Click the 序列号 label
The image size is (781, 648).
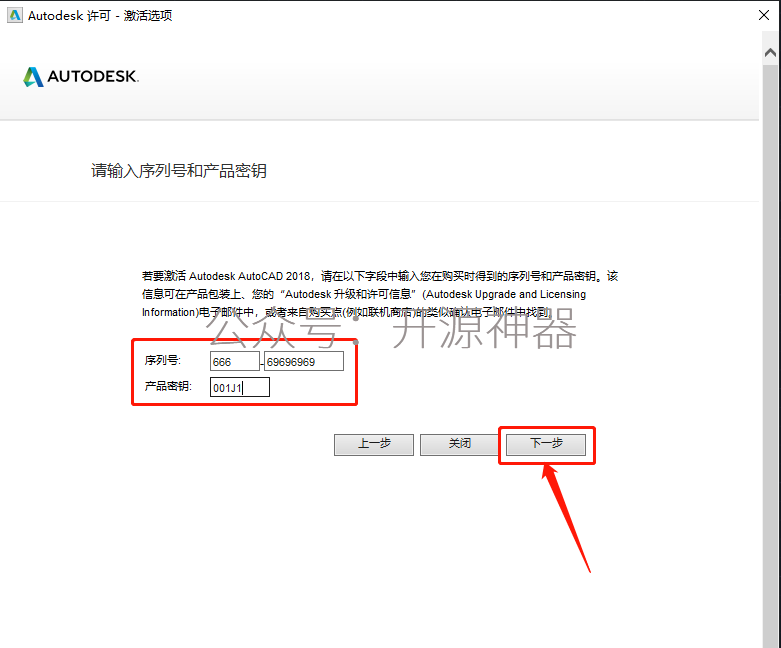[x=162, y=360]
